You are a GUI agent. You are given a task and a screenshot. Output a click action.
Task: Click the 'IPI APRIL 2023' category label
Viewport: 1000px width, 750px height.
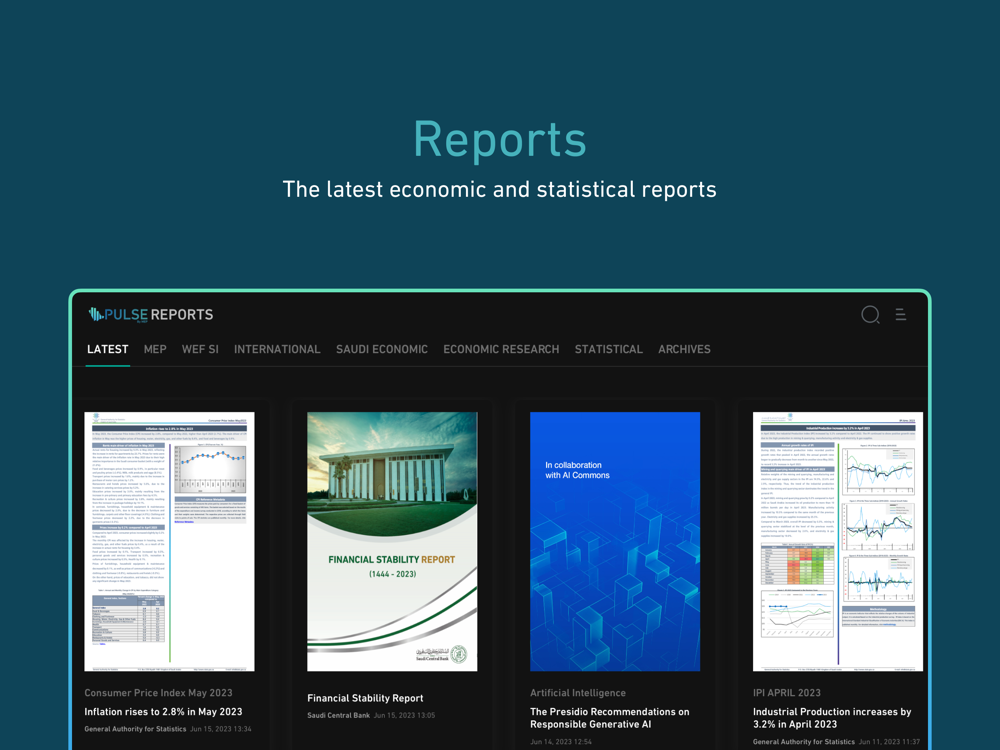click(x=787, y=693)
